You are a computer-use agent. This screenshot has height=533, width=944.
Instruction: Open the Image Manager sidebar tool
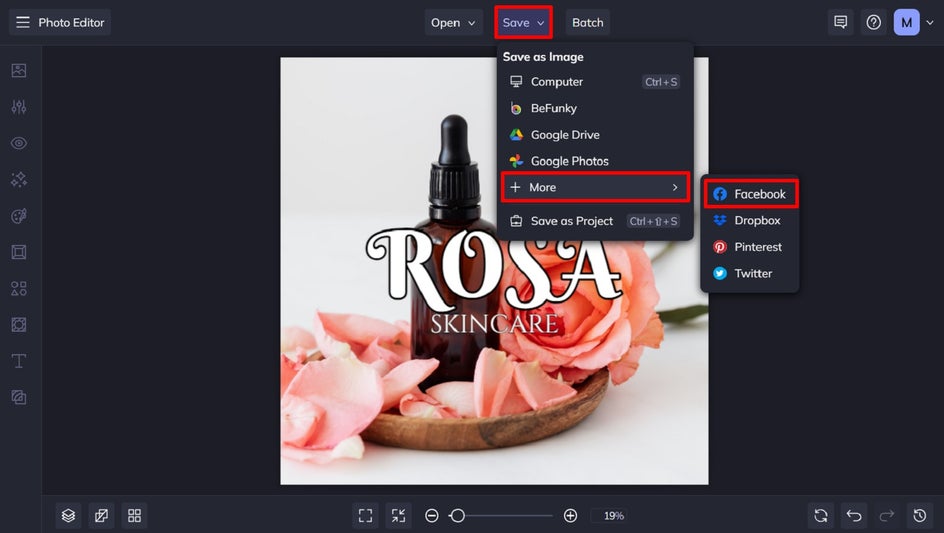[x=19, y=70]
